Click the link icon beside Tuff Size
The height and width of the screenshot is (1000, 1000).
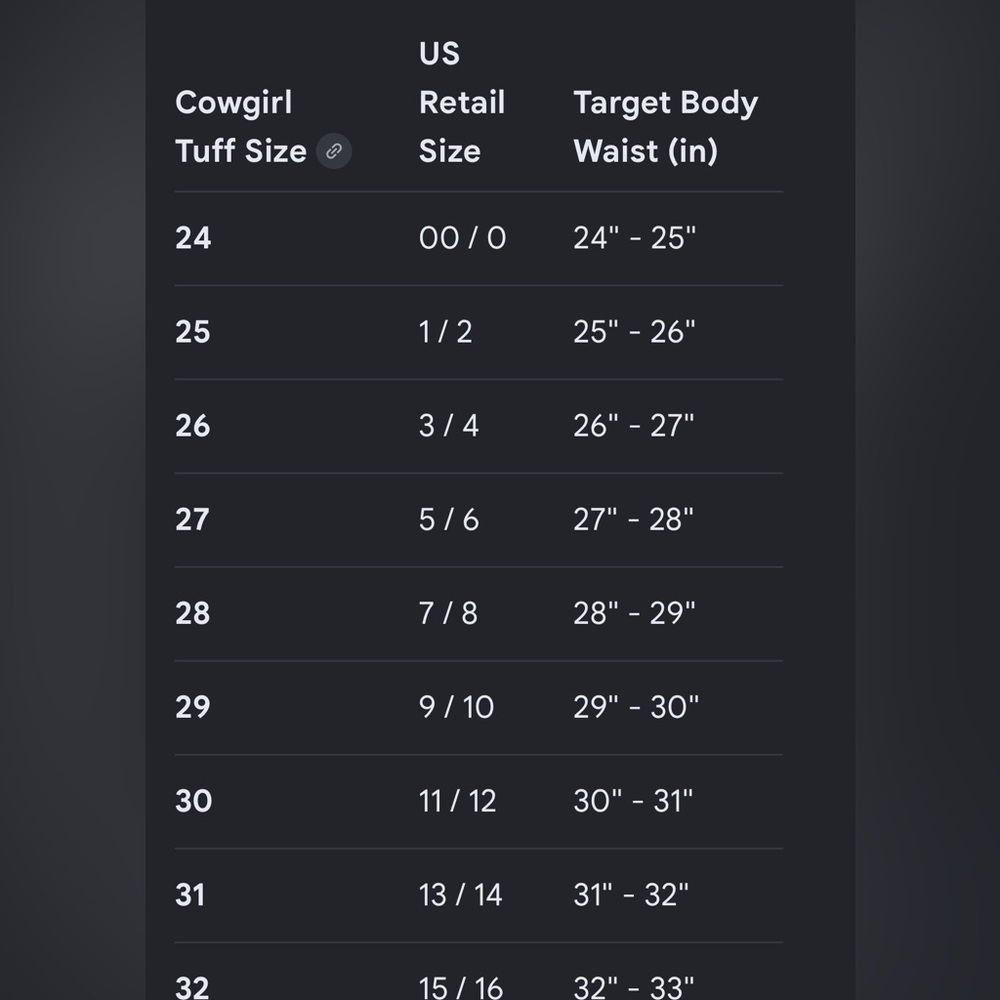[x=334, y=151]
